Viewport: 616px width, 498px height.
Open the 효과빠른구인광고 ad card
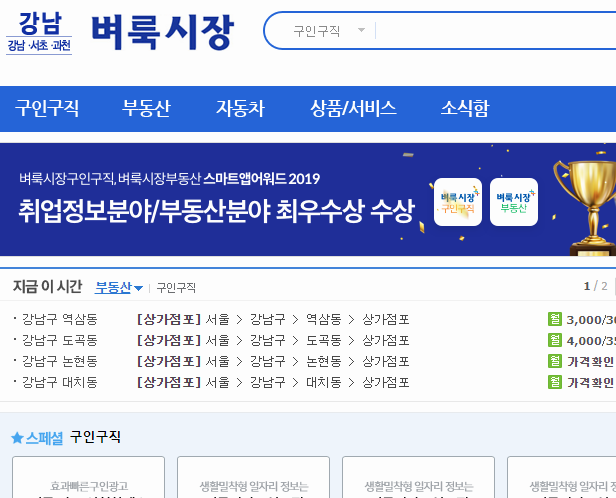(x=88, y=477)
